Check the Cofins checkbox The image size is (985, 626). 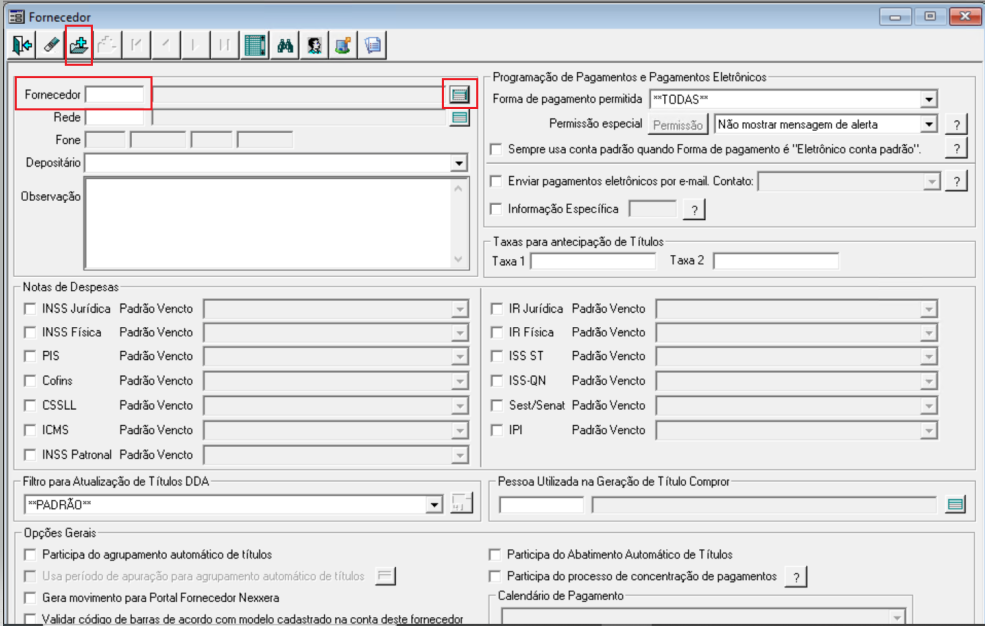point(30,380)
